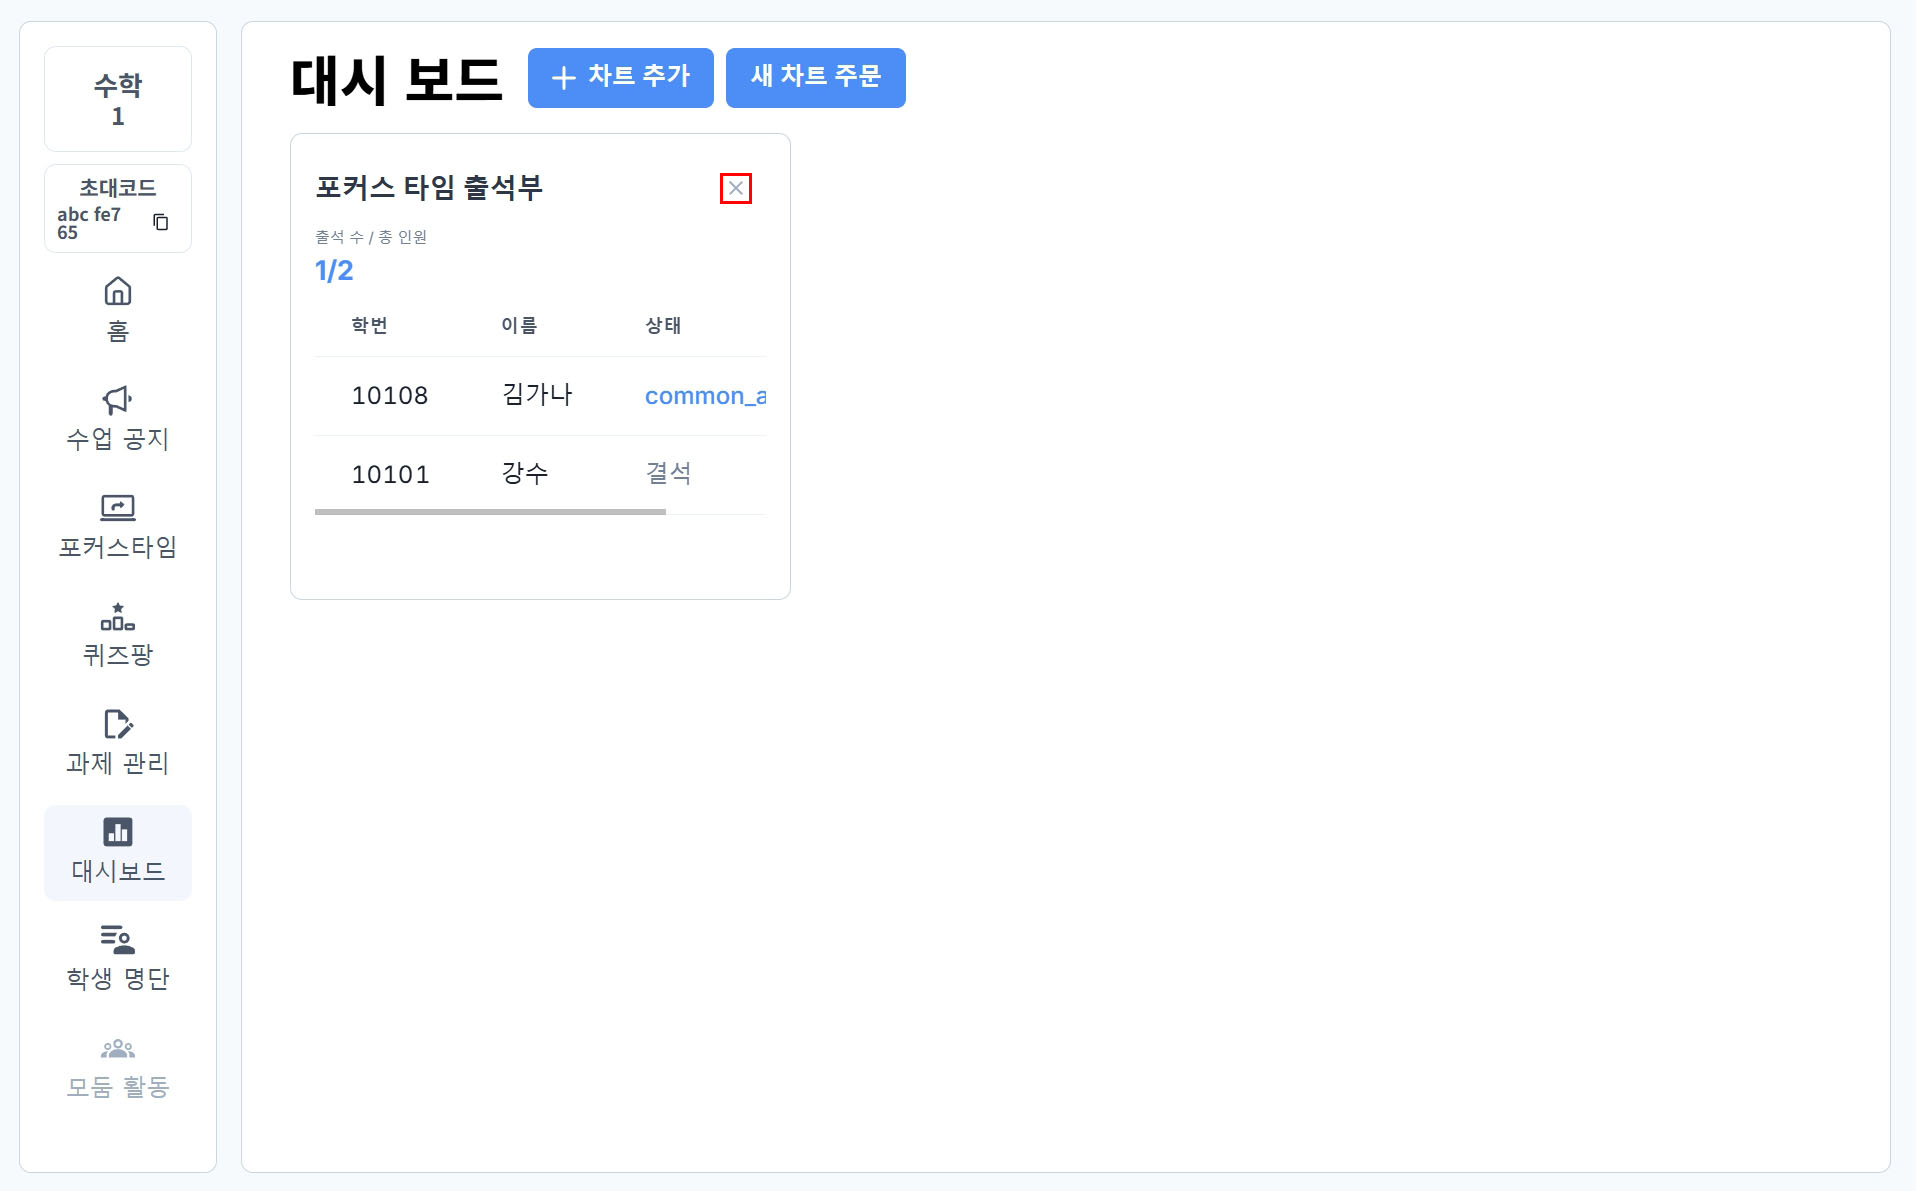Image resolution: width=1916 pixels, height=1191 pixels.
Task: Click the common_a status link for 김가나
Action: point(706,396)
